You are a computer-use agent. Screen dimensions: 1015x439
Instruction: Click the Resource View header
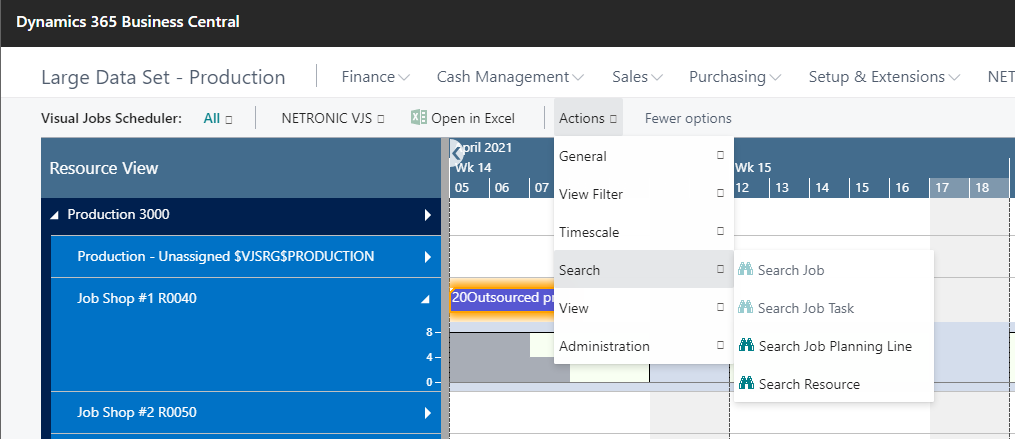click(104, 168)
